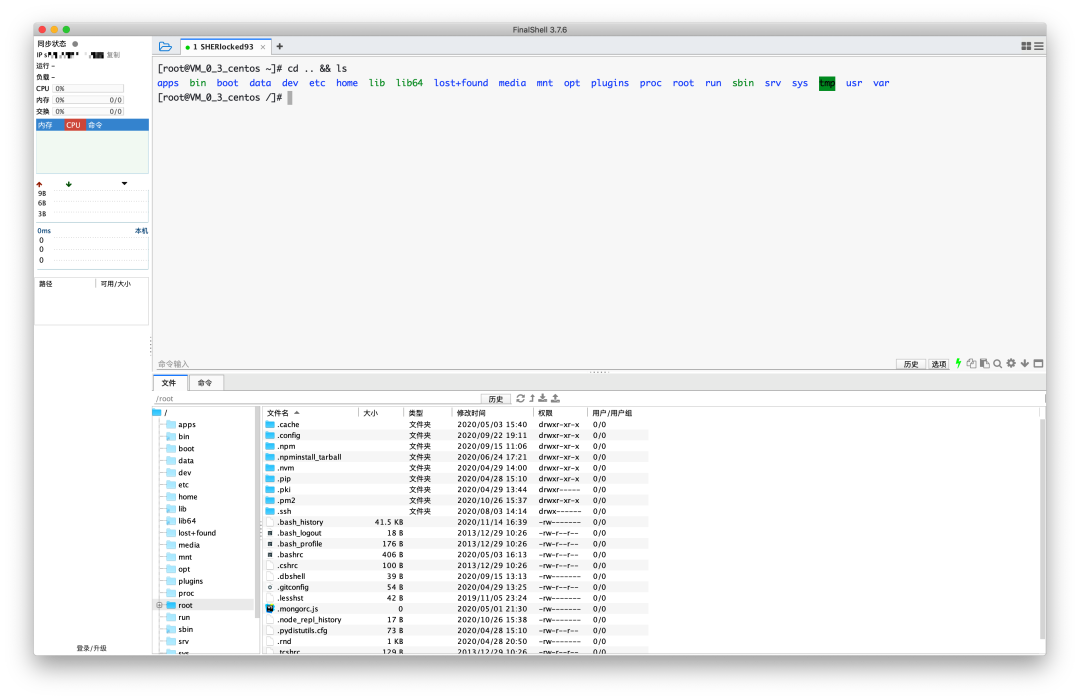Select the .gitconfig file row
The width and height of the screenshot is (1080, 700).
coord(456,587)
